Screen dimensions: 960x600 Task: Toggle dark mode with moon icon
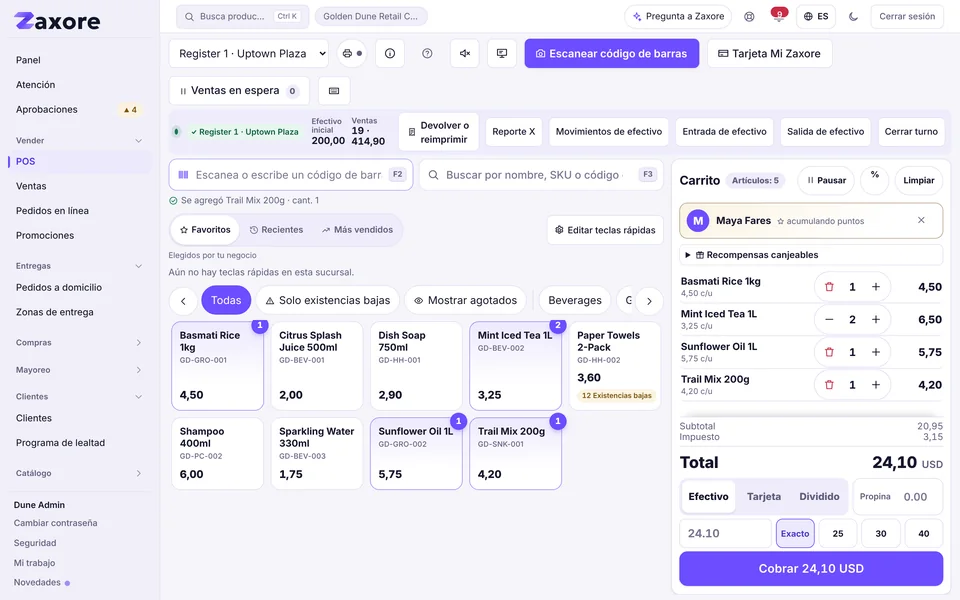(x=853, y=17)
